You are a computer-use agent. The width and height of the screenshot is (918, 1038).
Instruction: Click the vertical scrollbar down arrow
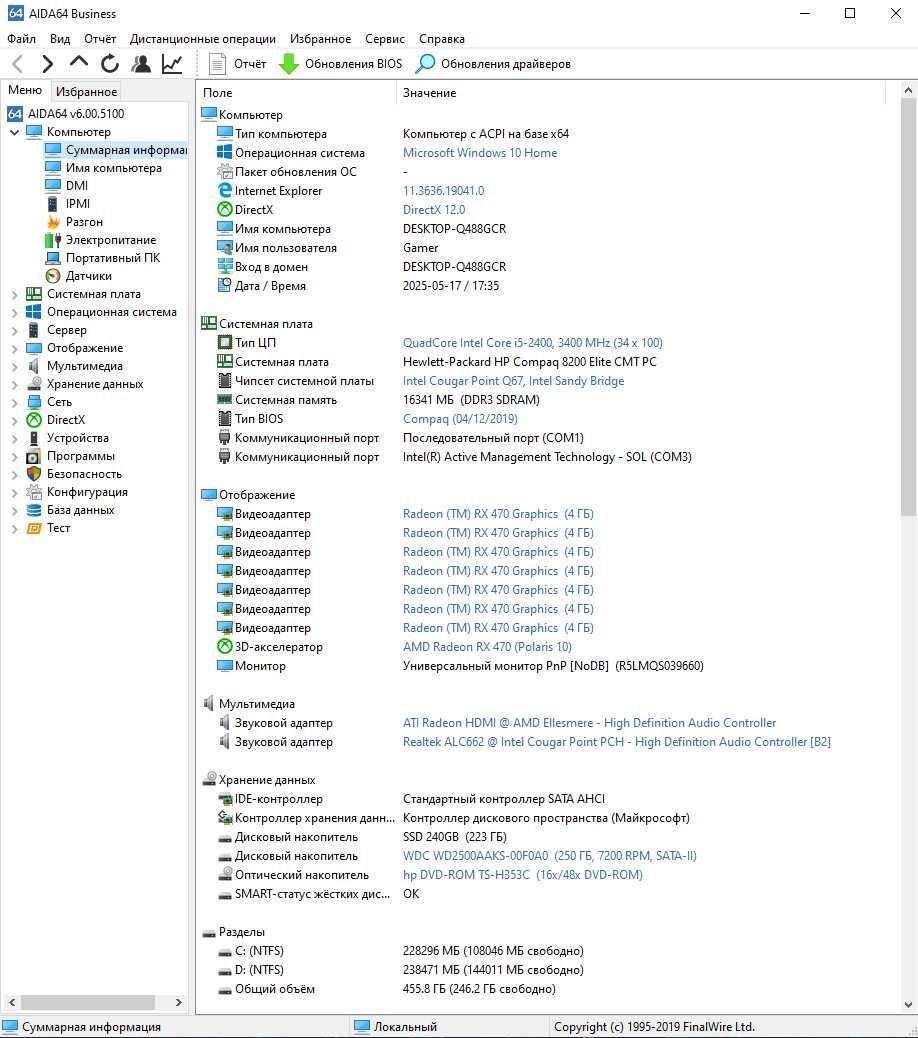pos(908,1004)
